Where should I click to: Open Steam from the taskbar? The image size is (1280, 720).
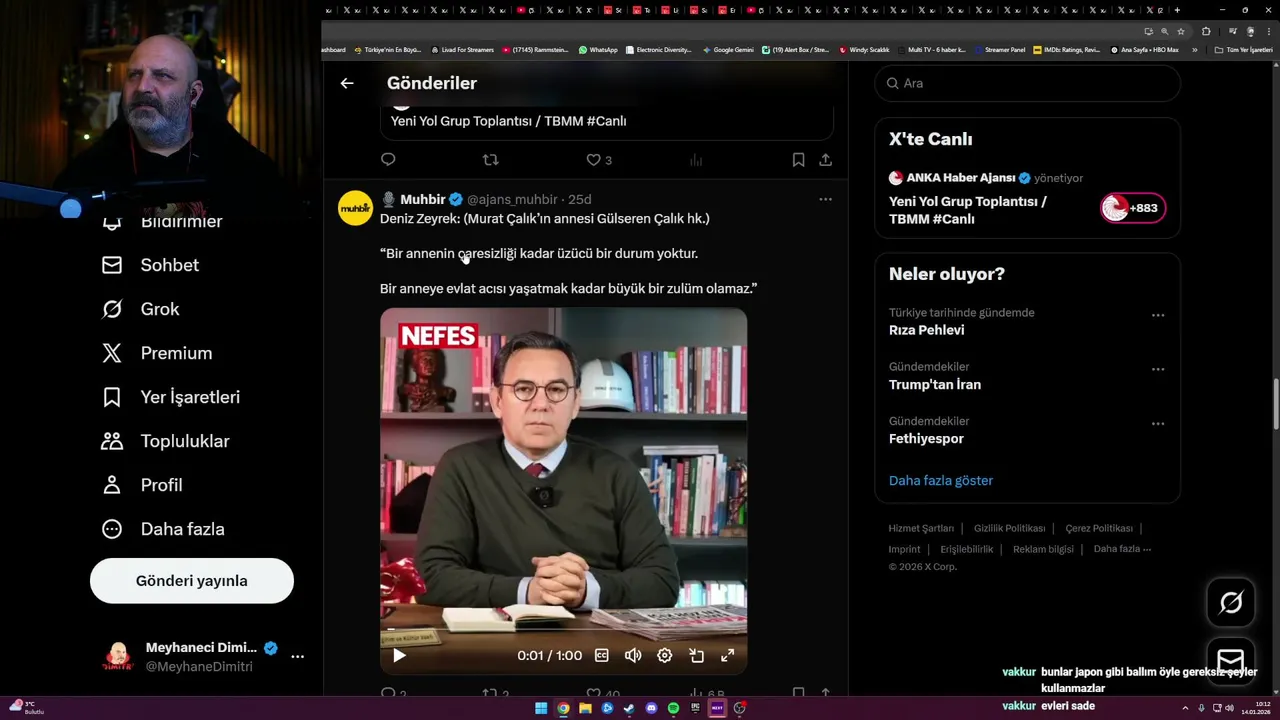point(629,708)
